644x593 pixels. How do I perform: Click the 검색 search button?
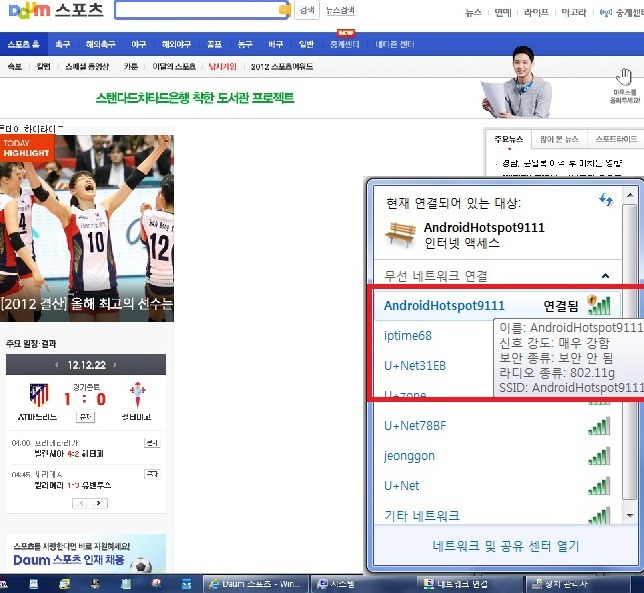[307, 10]
